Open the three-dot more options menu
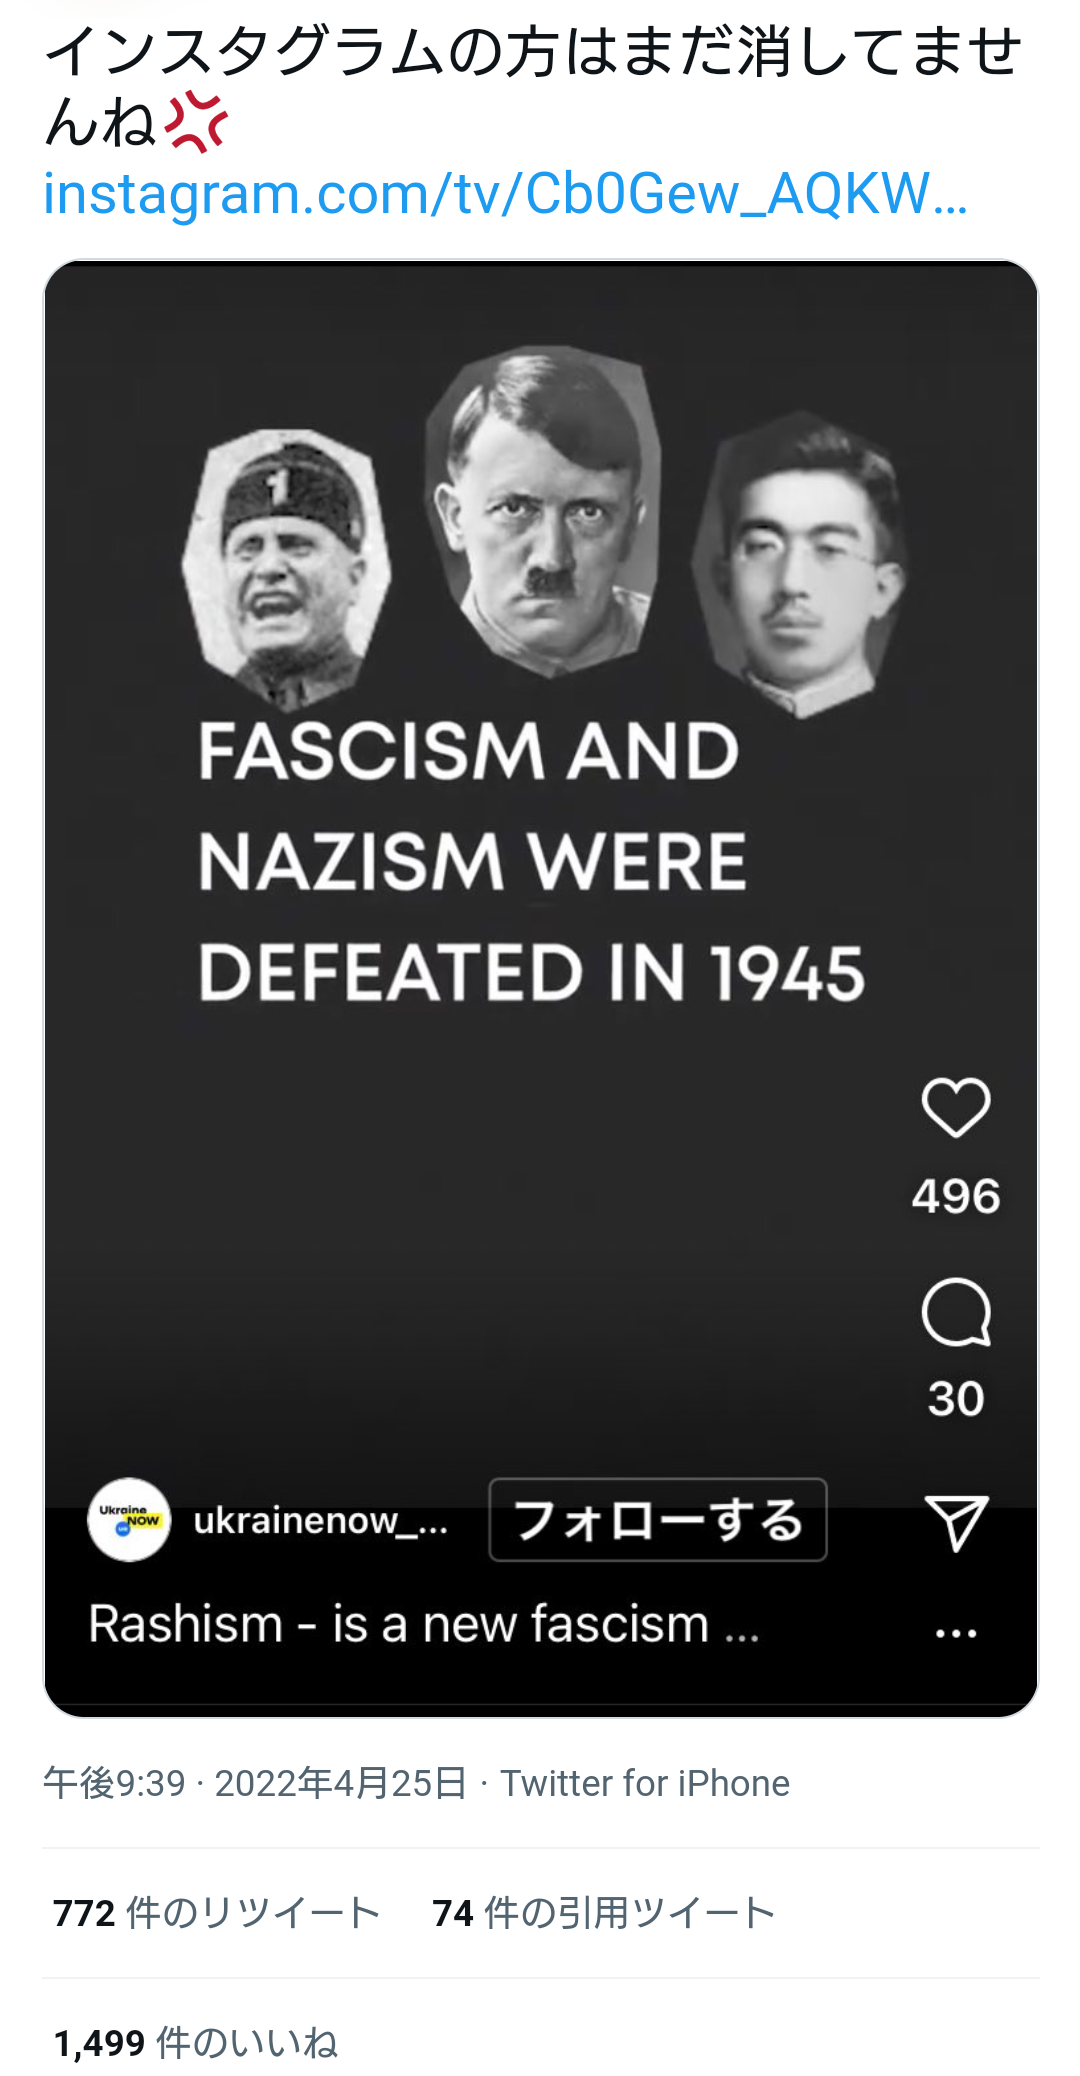The width and height of the screenshot is (1080, 2076). coord(956,1633)
